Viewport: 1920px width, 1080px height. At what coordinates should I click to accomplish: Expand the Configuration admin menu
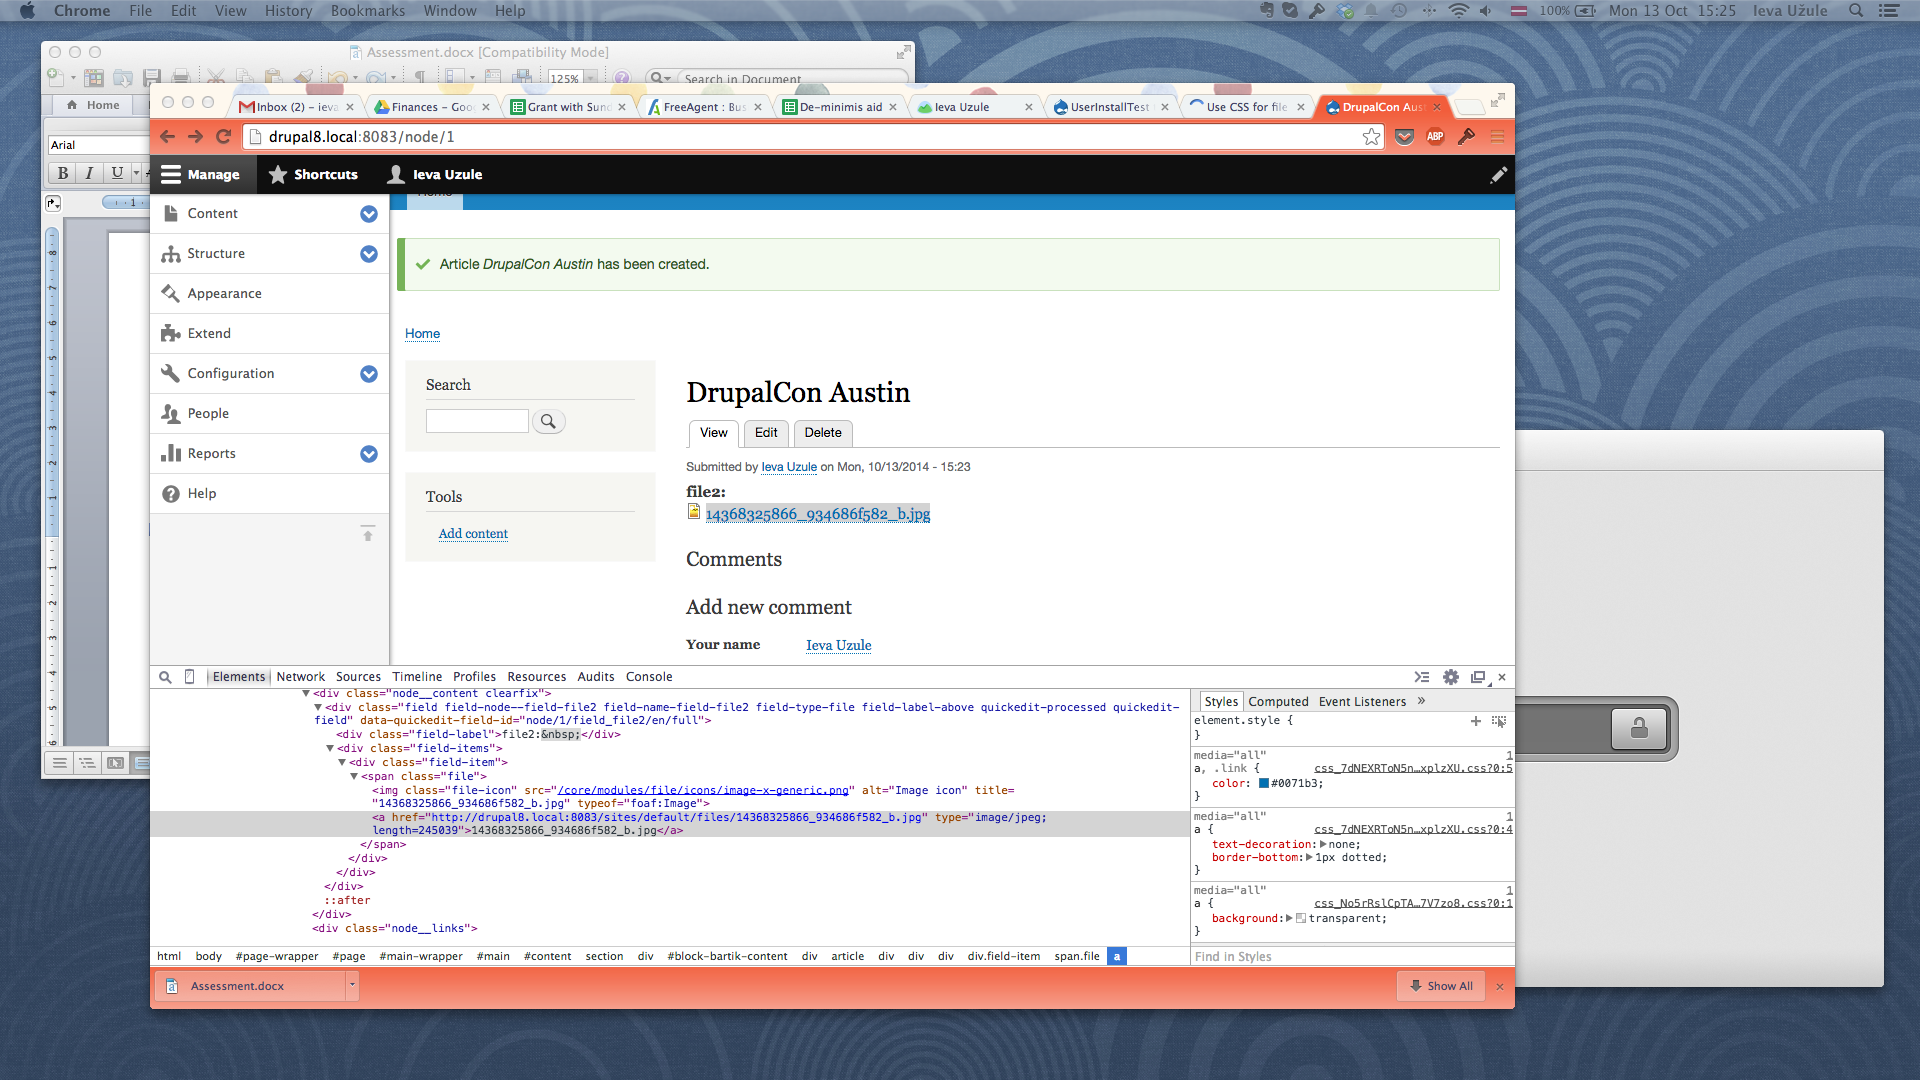coord(368,374)
